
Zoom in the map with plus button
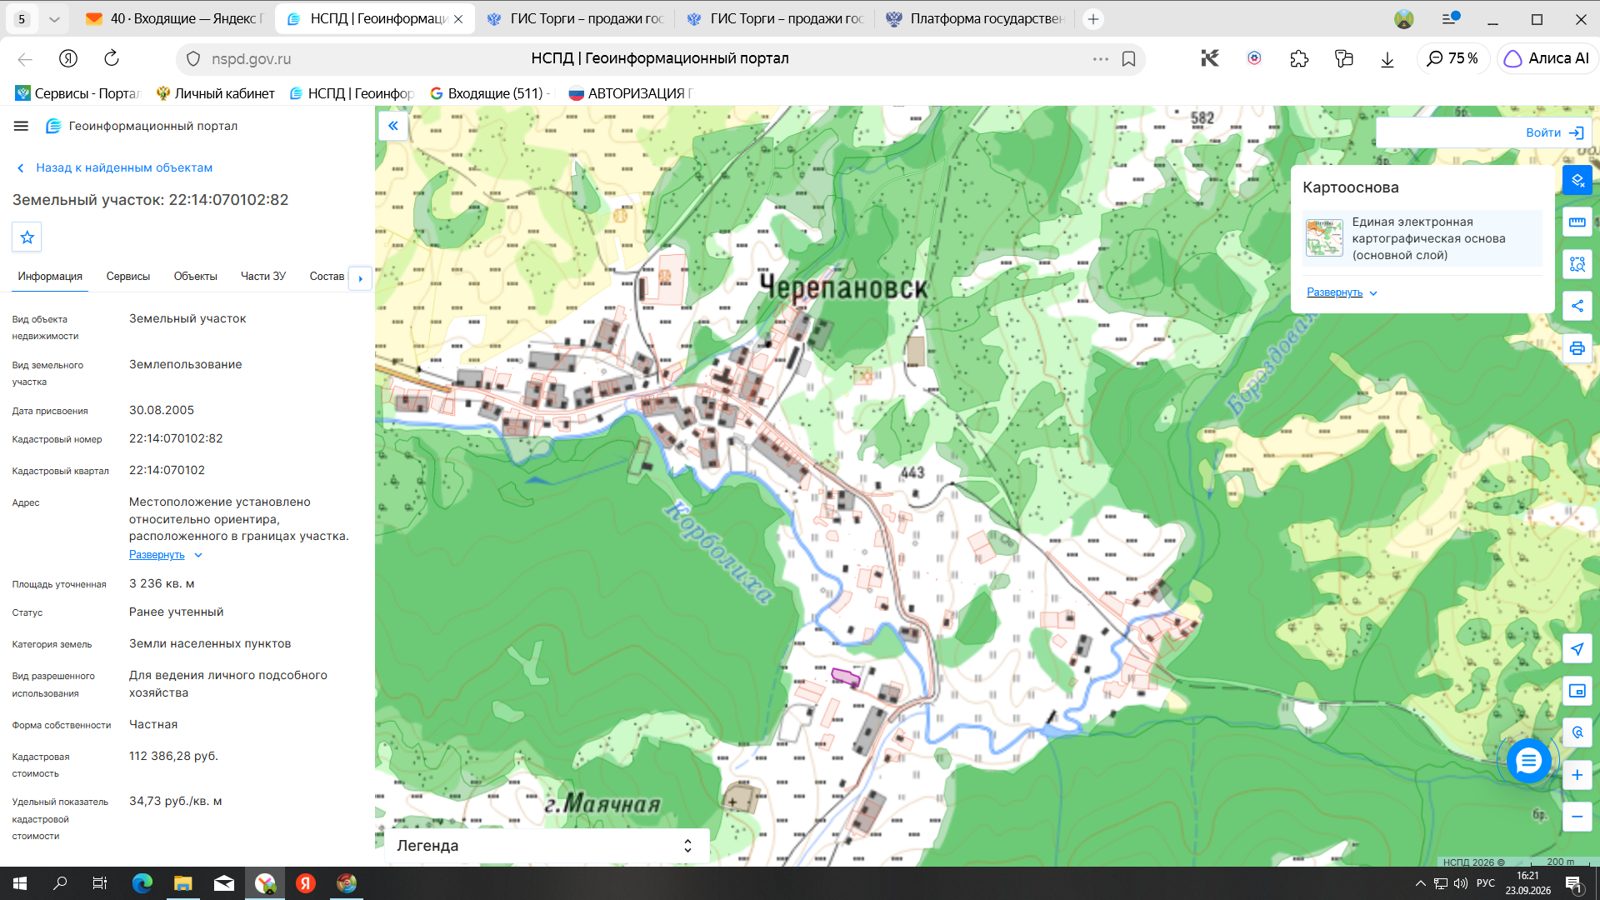click(x=1577, y=775)
